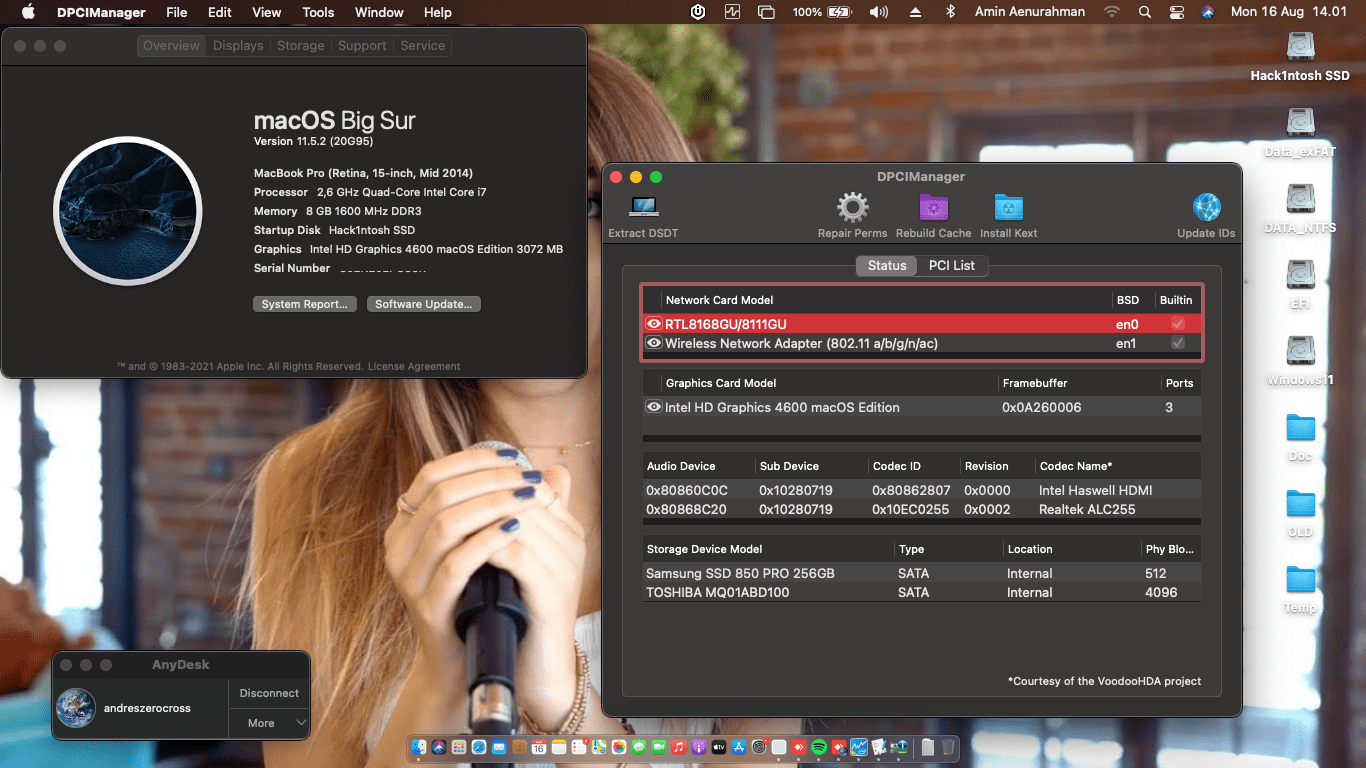The image size is (1366, 768).
Task: Toggle Builtin checkbox for en0
Action: (x=1178, y=324)
